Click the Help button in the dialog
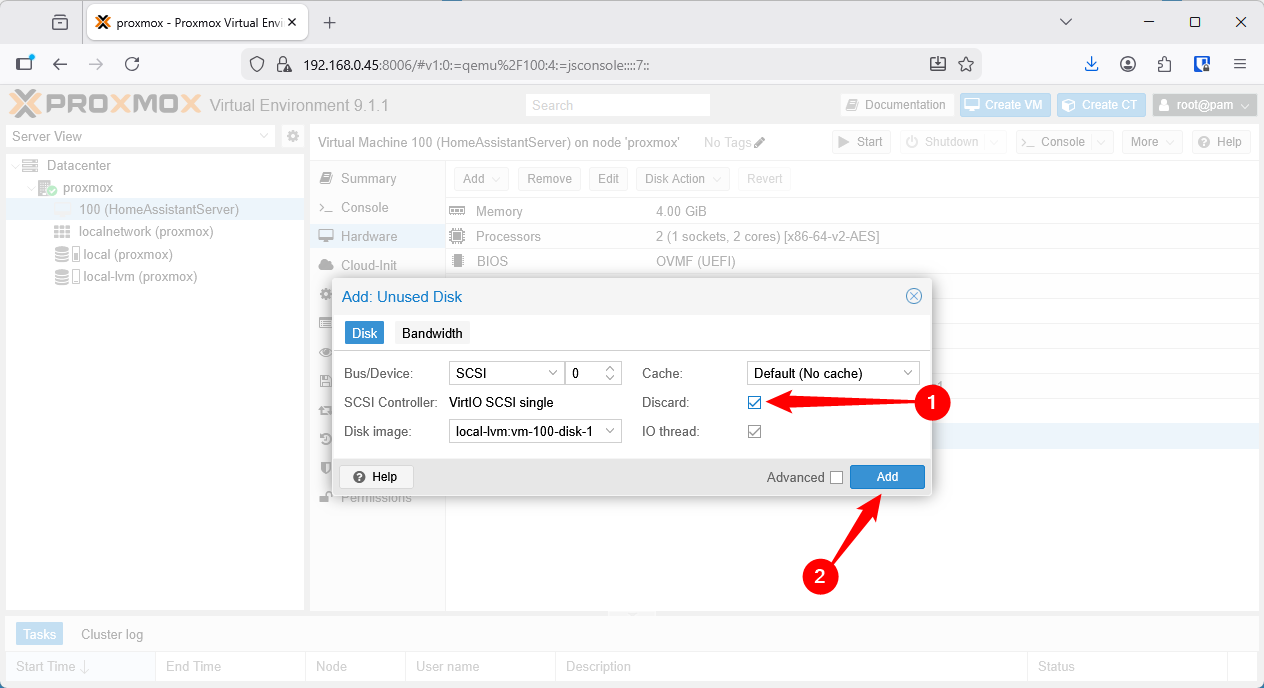The width and height of the screenshot is (1264, 688). 376,477
